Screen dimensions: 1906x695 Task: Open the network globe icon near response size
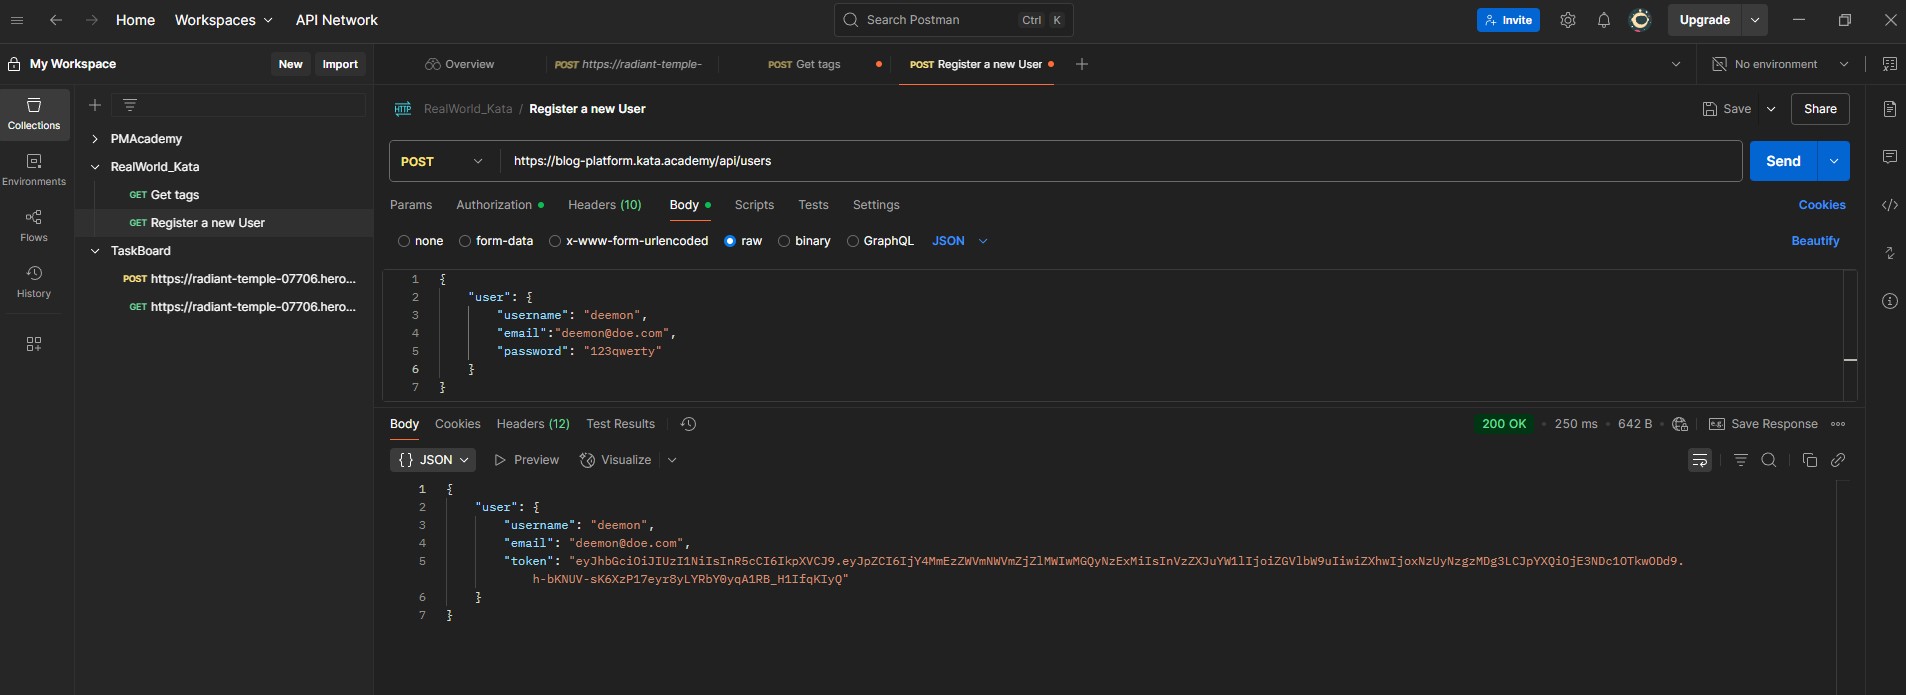(1680, 424)
